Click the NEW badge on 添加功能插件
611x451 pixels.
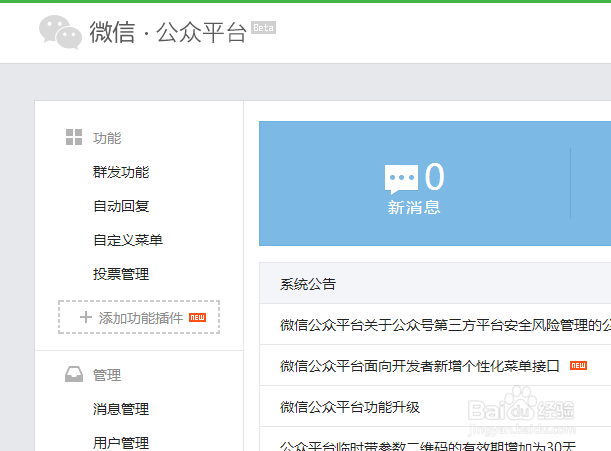(198, 317)
